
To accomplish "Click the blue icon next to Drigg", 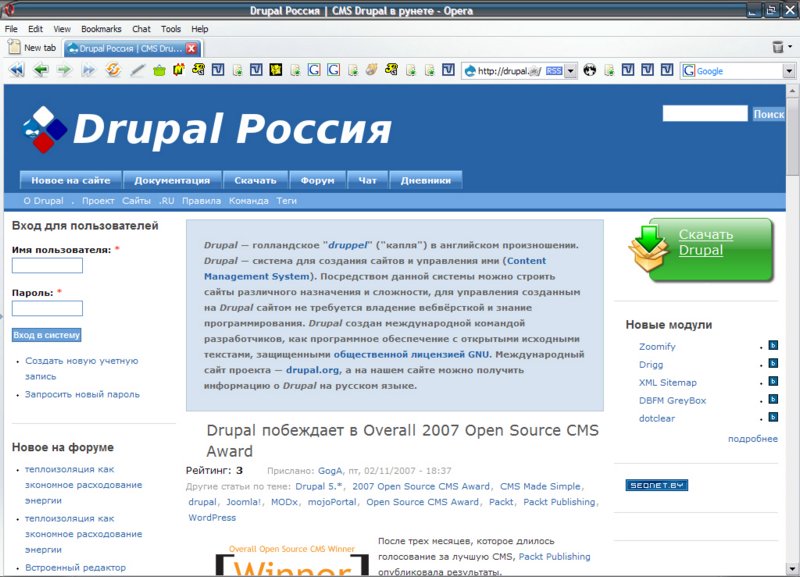I will pyautogui.click(x=773, y=363).
